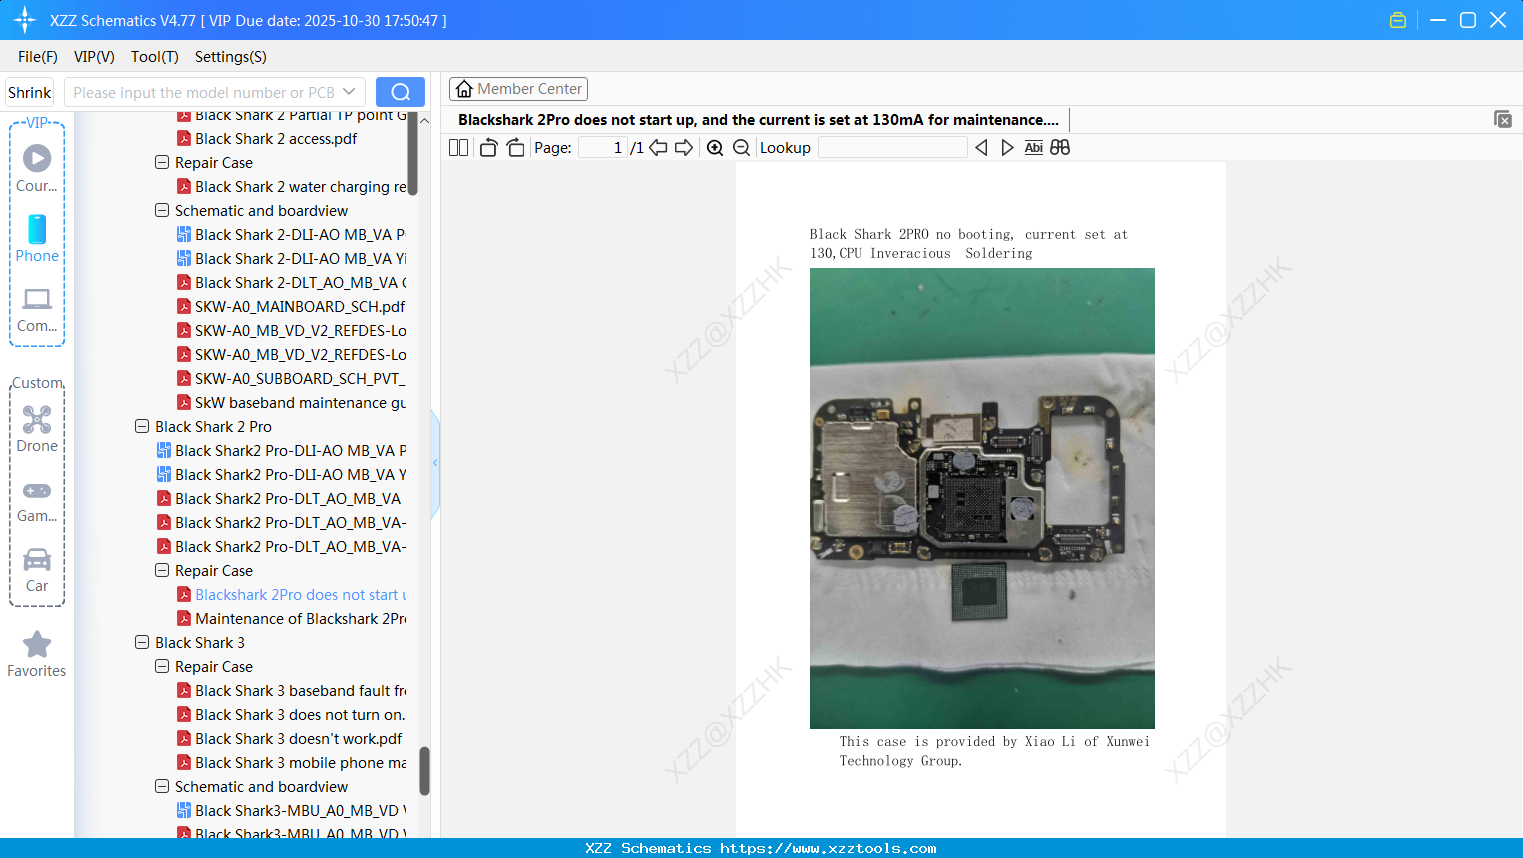Click the Member Center button
Viewport: 1523px width, 858px height.
pyautogui.click(x=518, y=88)
